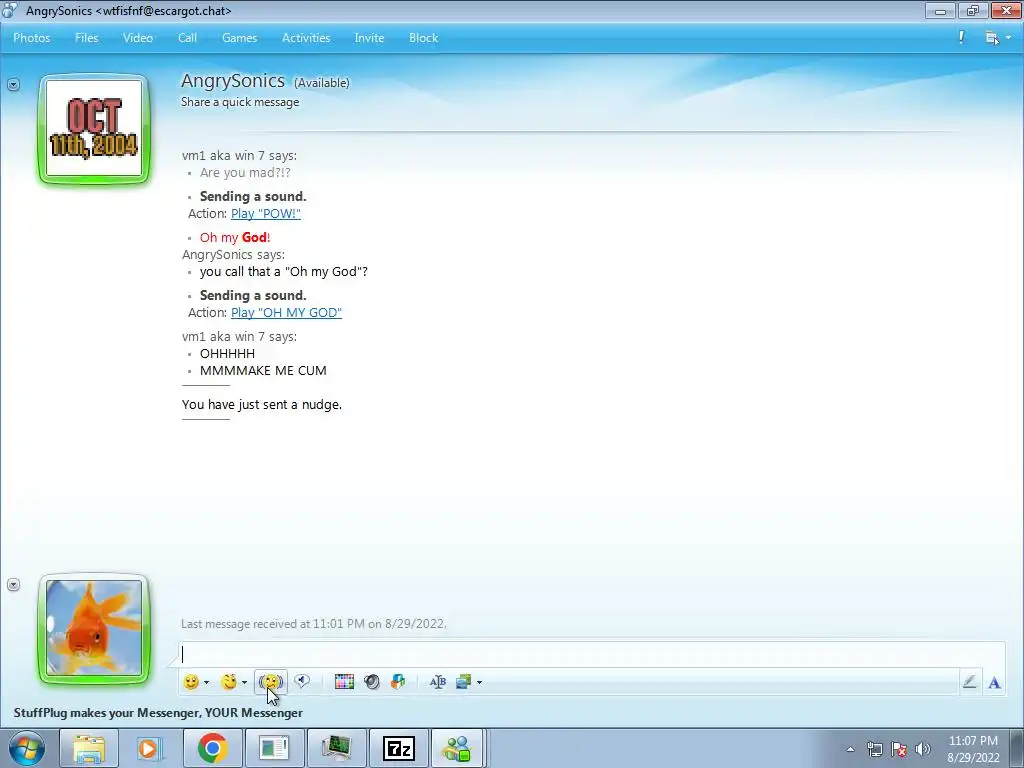Open the Photos menu item
This screenshot has height=768, width=1024.
pos(32,38)
